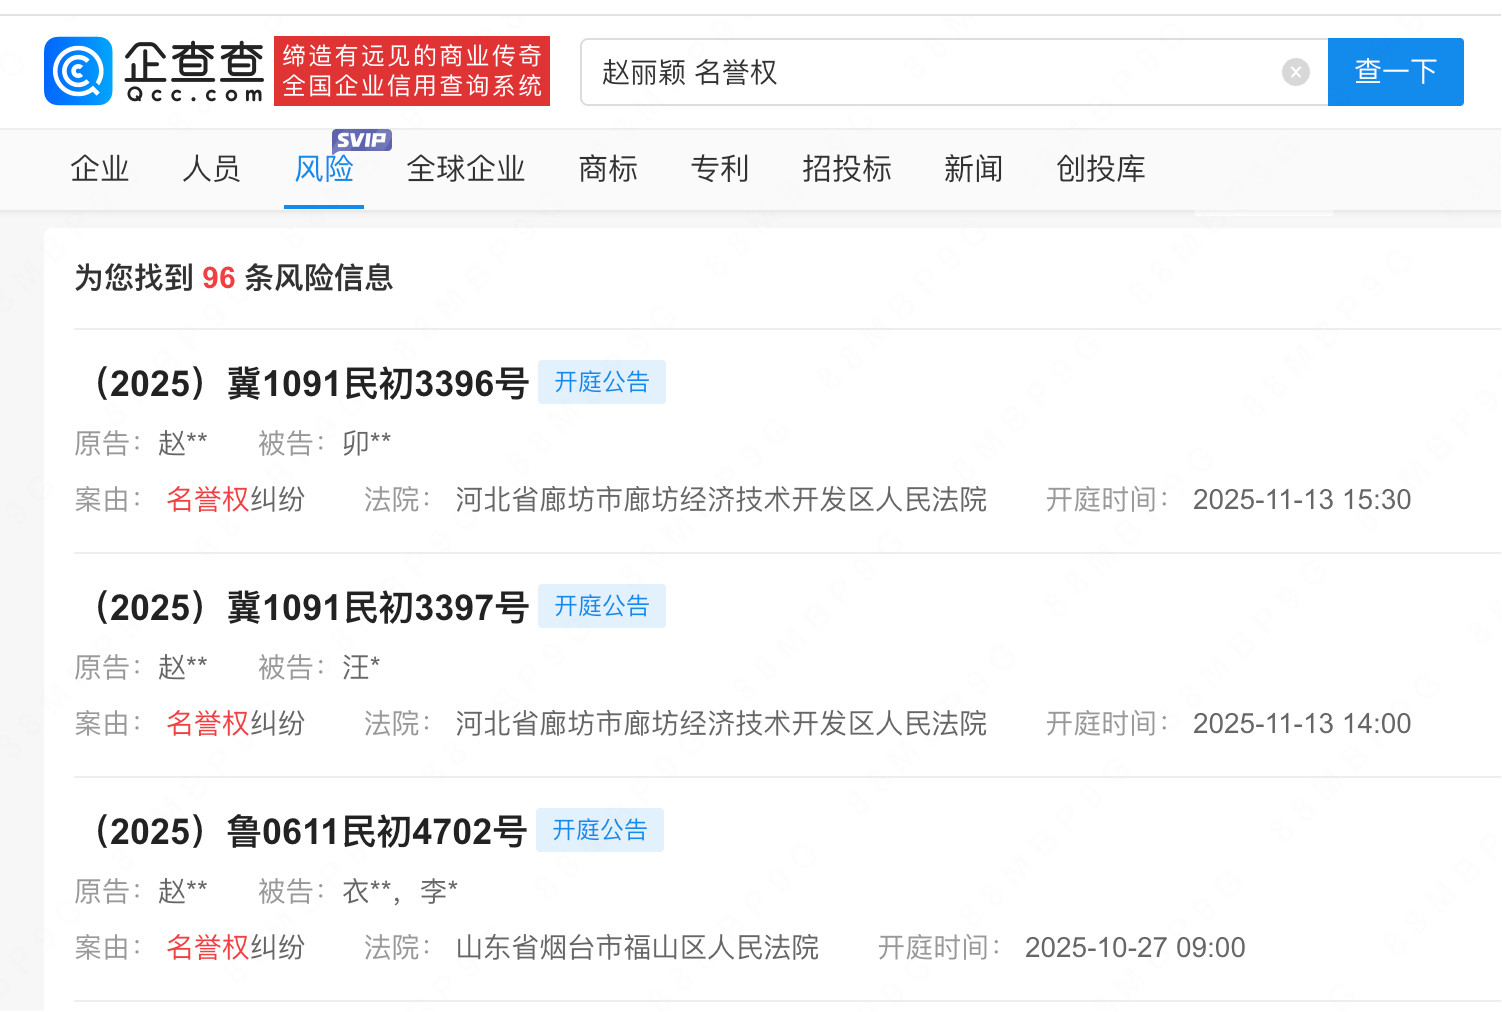Click plaintiff 赵** in case 3396号

tap(183, 443)
